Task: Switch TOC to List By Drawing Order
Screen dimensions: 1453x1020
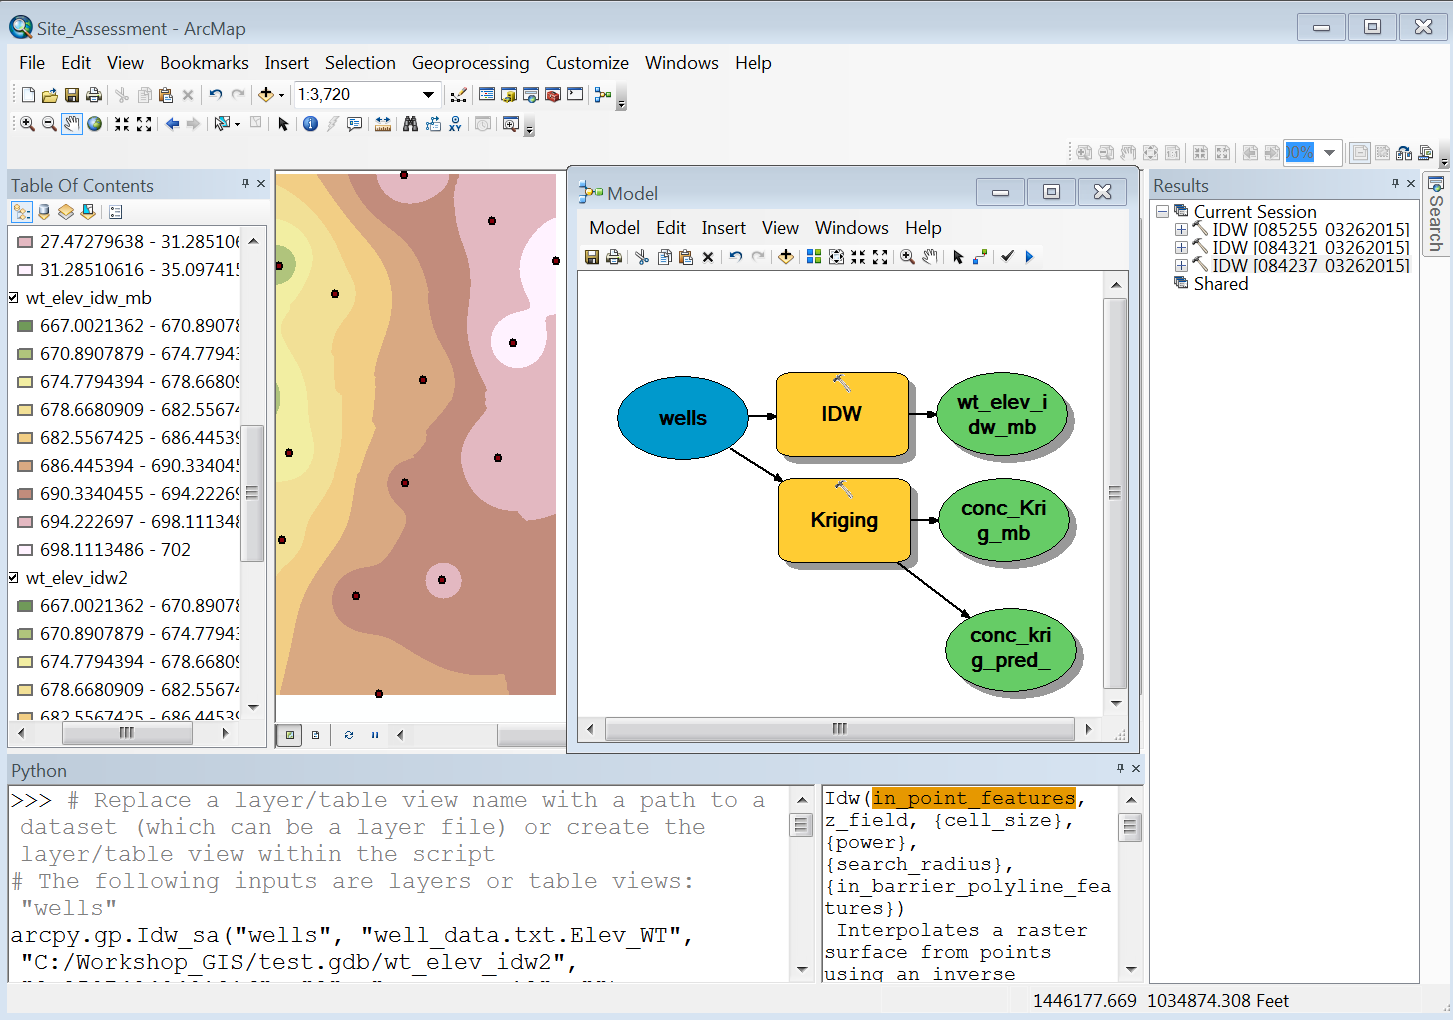Action: 22,212
